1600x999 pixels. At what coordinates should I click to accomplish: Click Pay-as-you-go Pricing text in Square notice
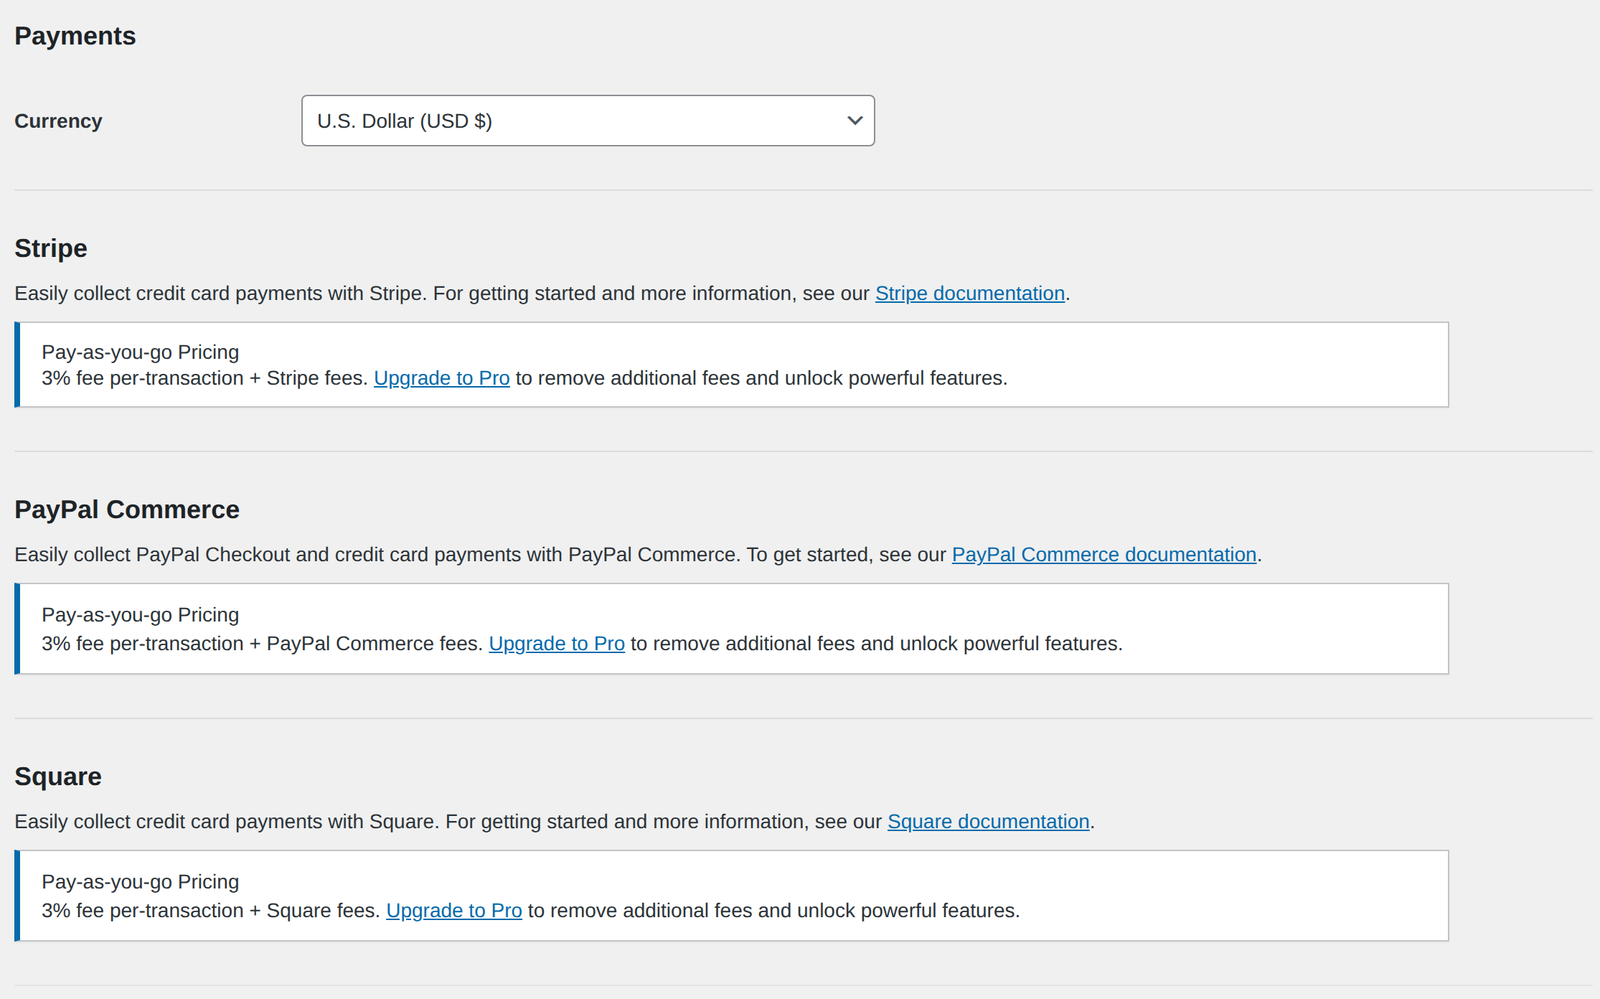140,882
